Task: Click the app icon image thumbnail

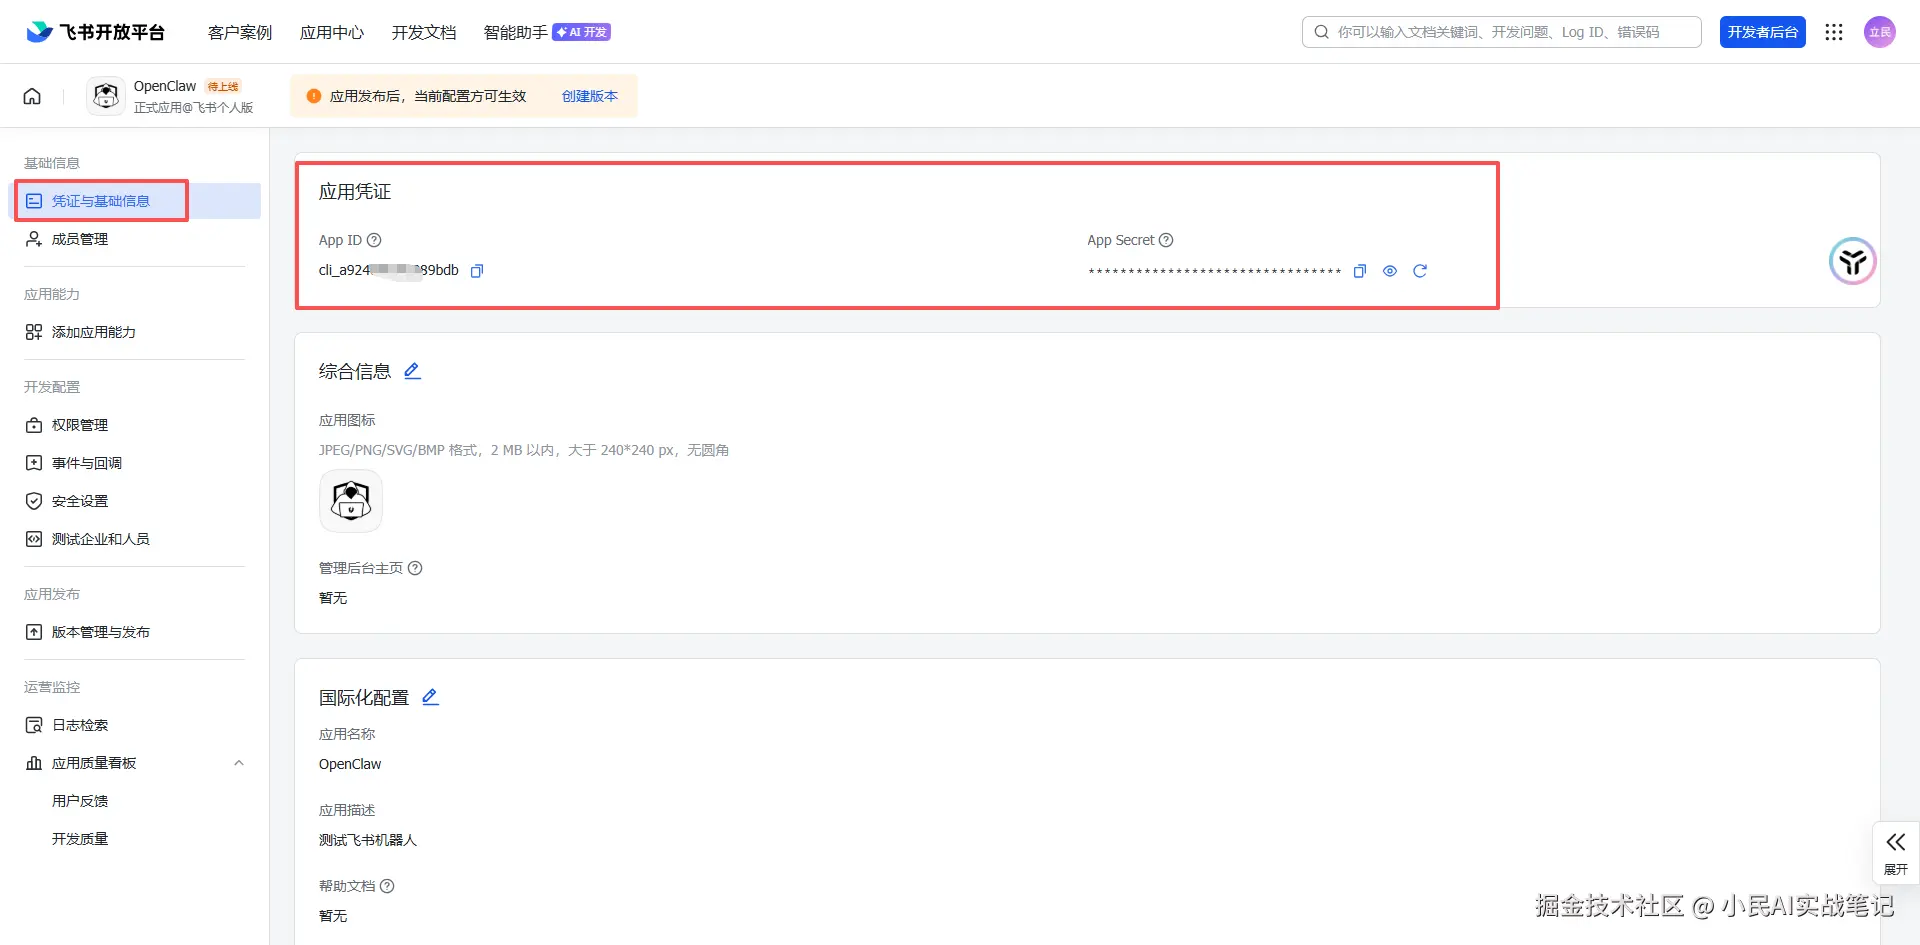Action: [x=351, y=501]
